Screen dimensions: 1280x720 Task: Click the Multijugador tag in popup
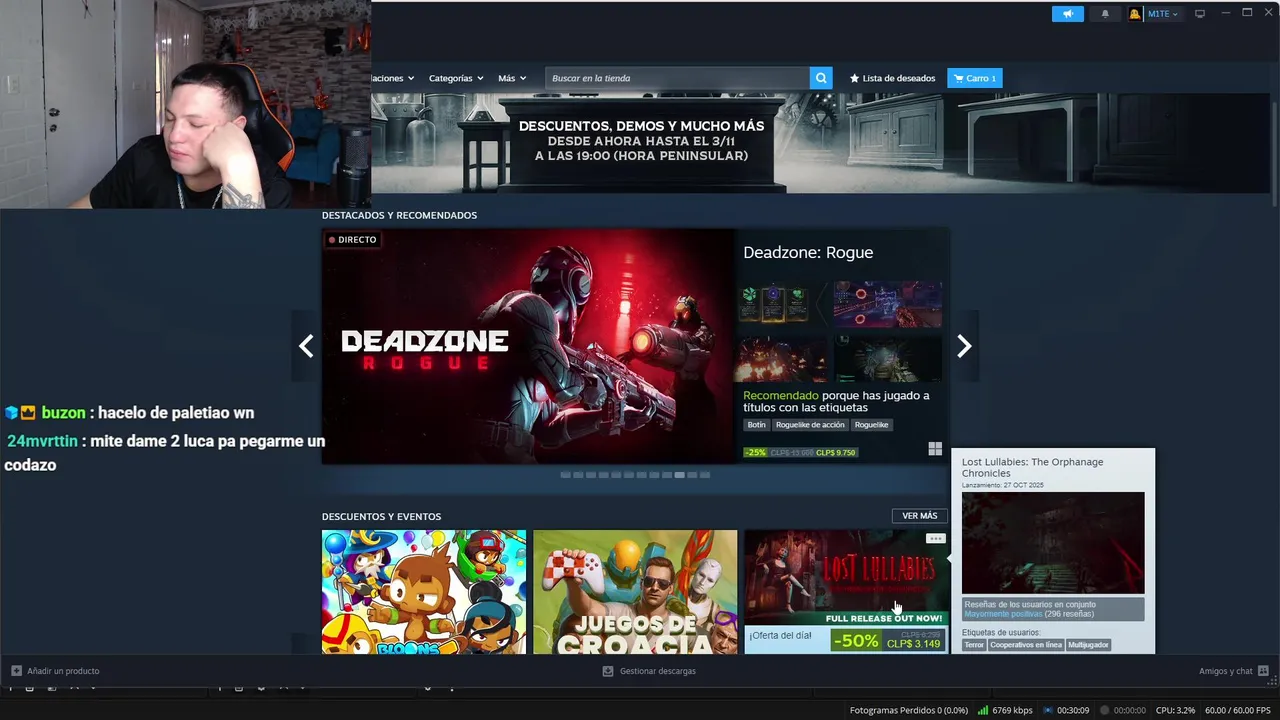1088,645
